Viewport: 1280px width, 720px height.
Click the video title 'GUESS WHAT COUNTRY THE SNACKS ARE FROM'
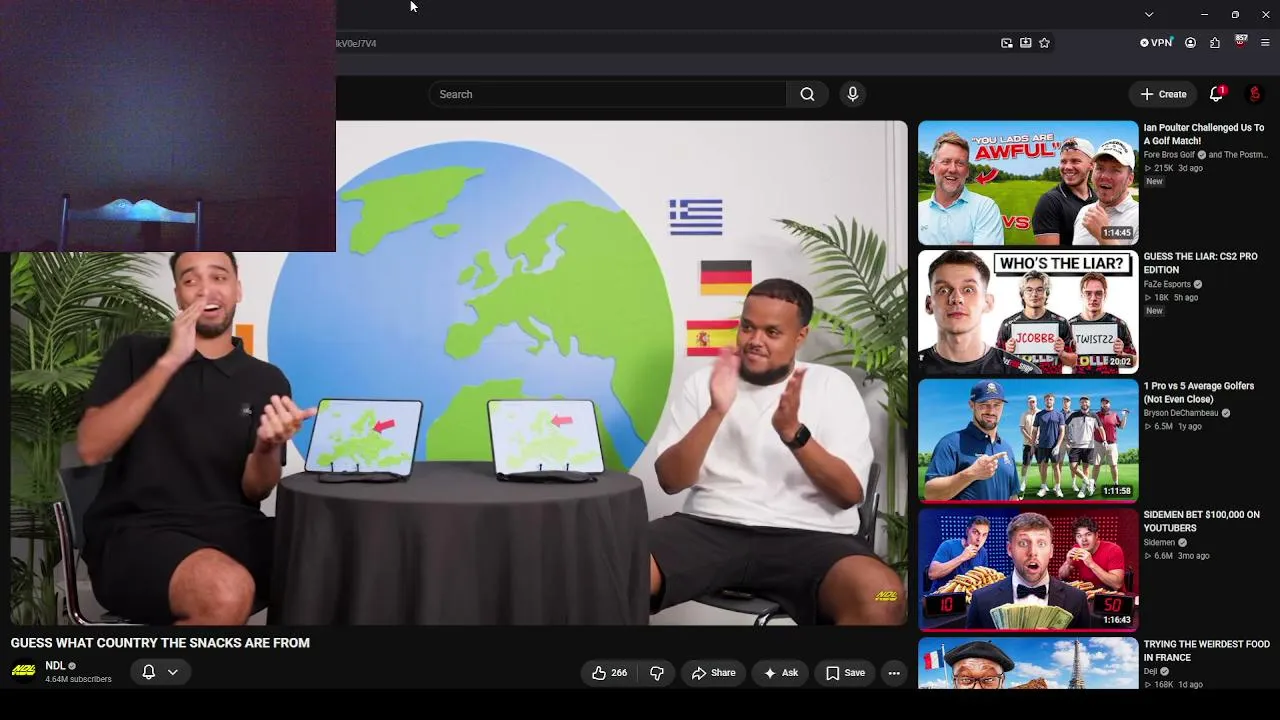point(160,643)
